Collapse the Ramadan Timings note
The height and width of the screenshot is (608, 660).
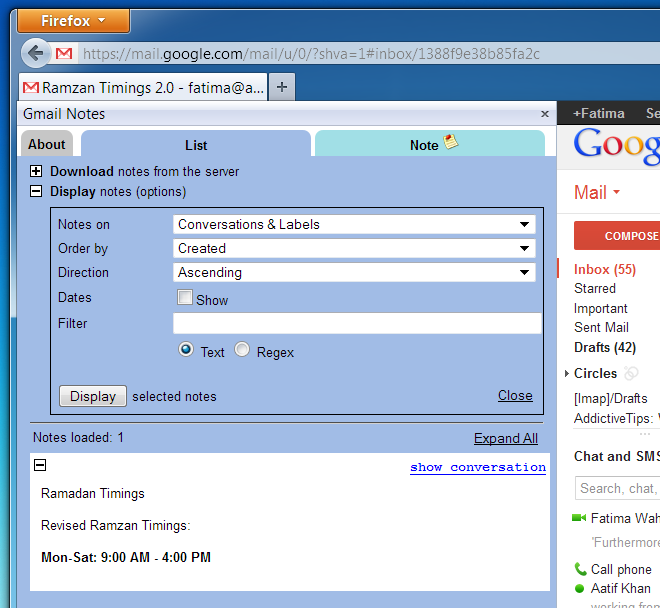40,465
